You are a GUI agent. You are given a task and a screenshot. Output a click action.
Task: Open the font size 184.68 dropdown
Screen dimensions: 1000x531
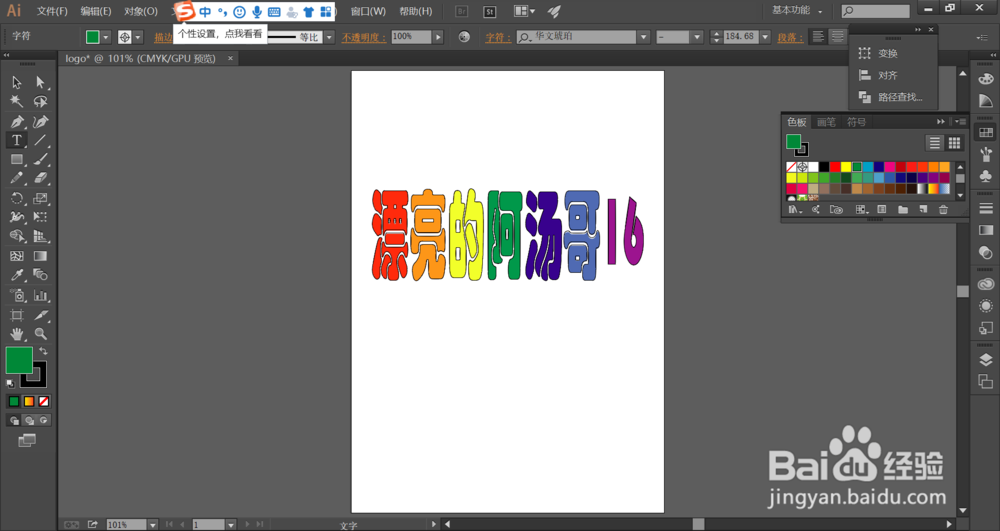pyautogui.click(x=765, y=37)
